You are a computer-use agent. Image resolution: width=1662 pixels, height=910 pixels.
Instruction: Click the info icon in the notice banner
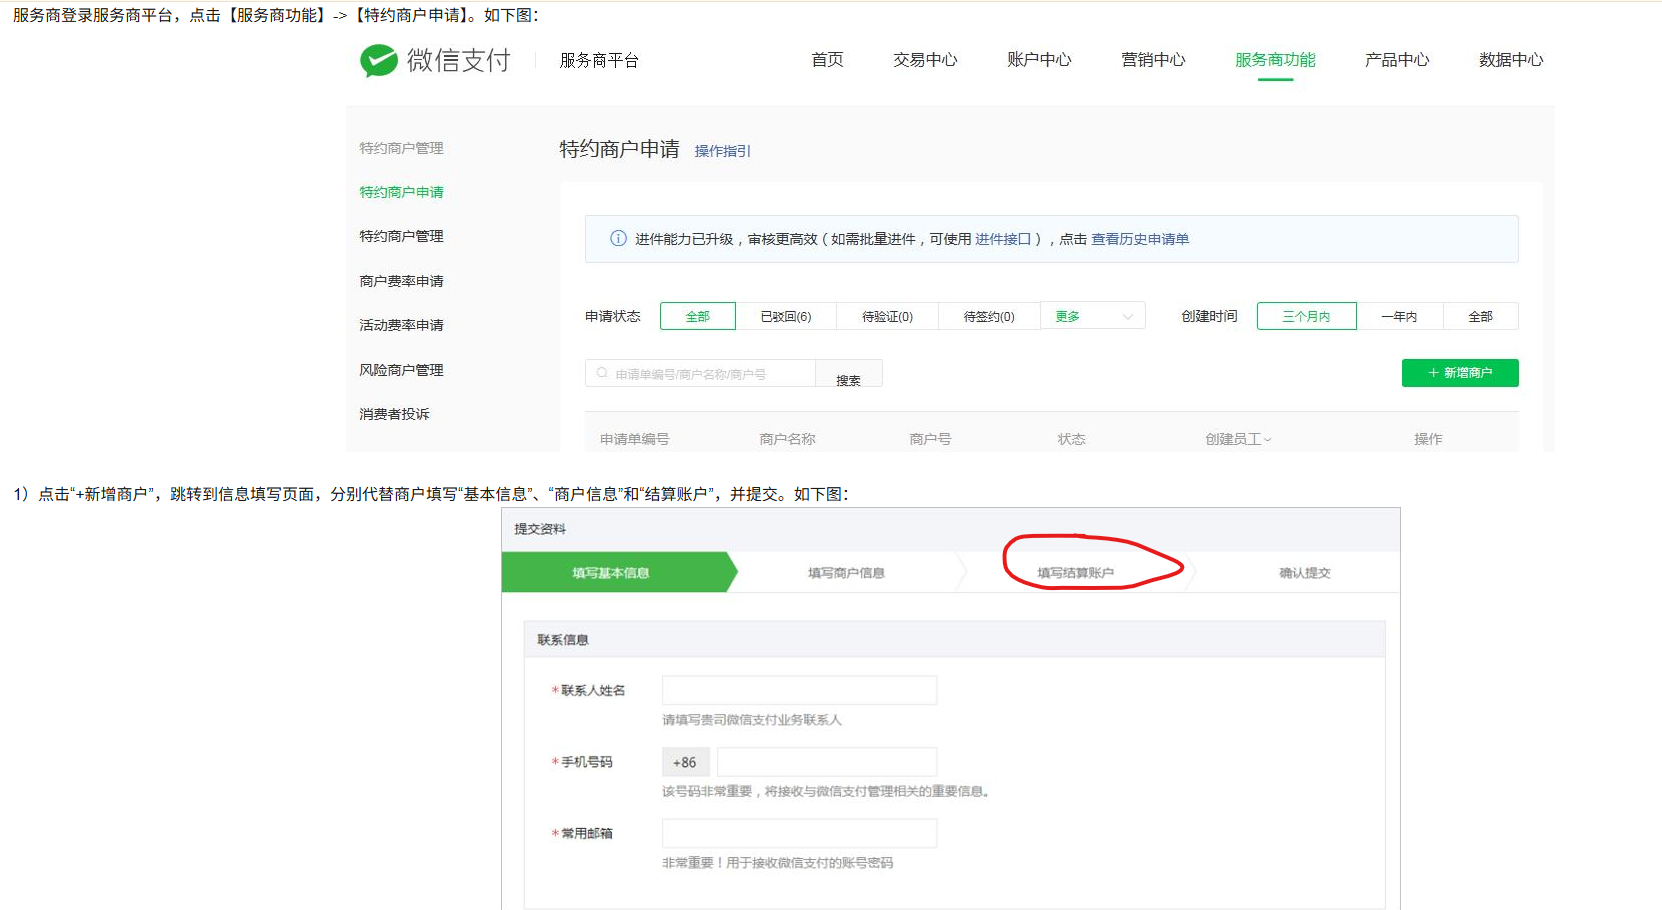click(618, 239)
